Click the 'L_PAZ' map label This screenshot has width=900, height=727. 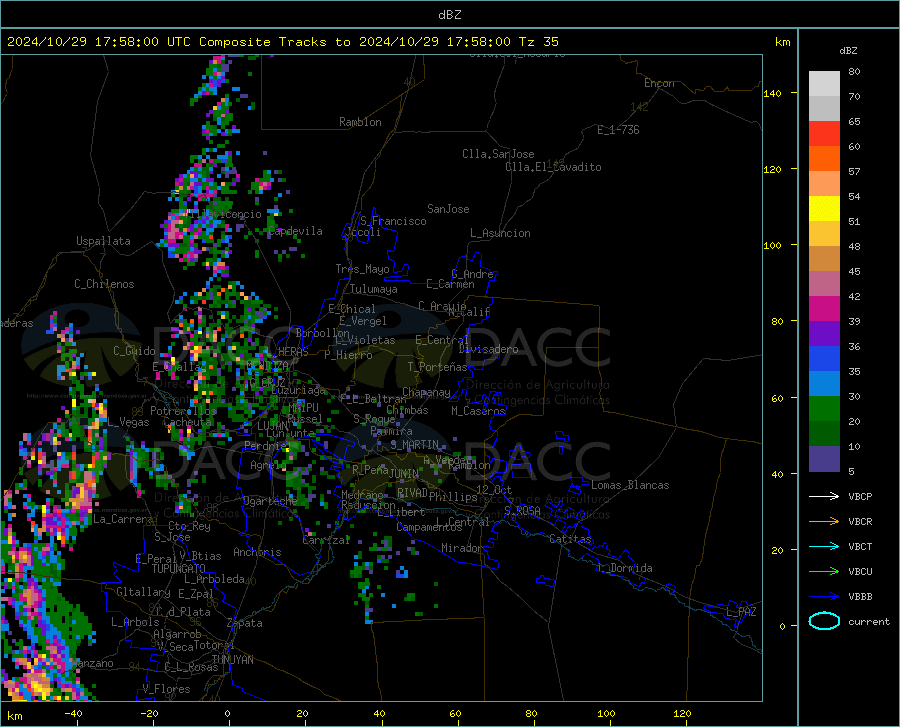[x=741, y=612]
